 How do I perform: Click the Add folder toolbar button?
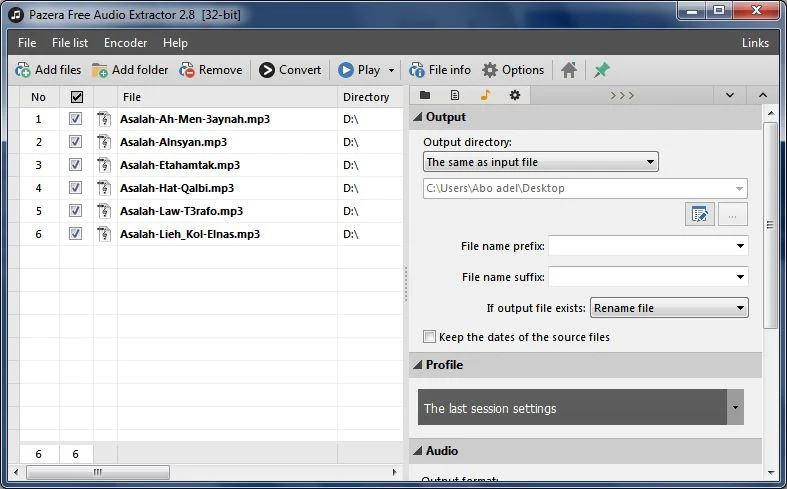pos(130,70)
